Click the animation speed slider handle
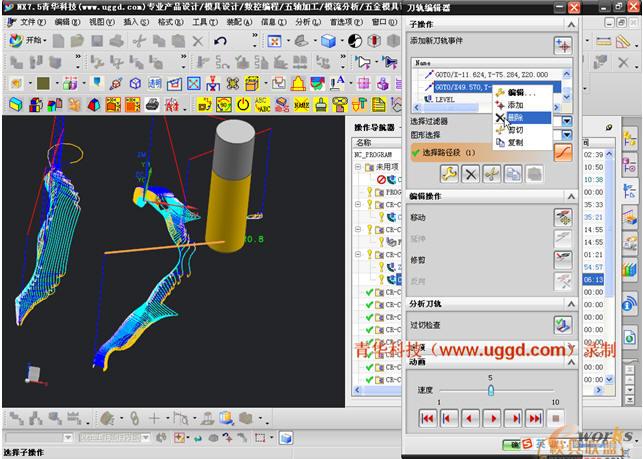Viewport: 643px width, 459px height. click(490, 391)
